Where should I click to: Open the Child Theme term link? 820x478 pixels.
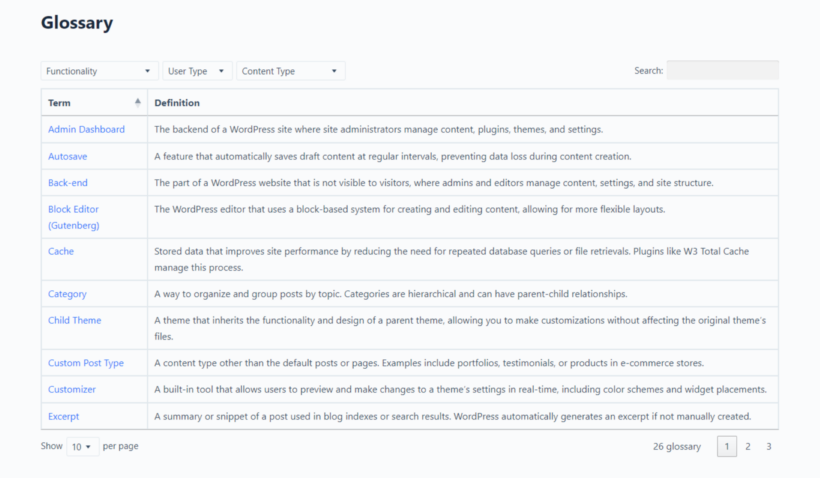point(74,320)
